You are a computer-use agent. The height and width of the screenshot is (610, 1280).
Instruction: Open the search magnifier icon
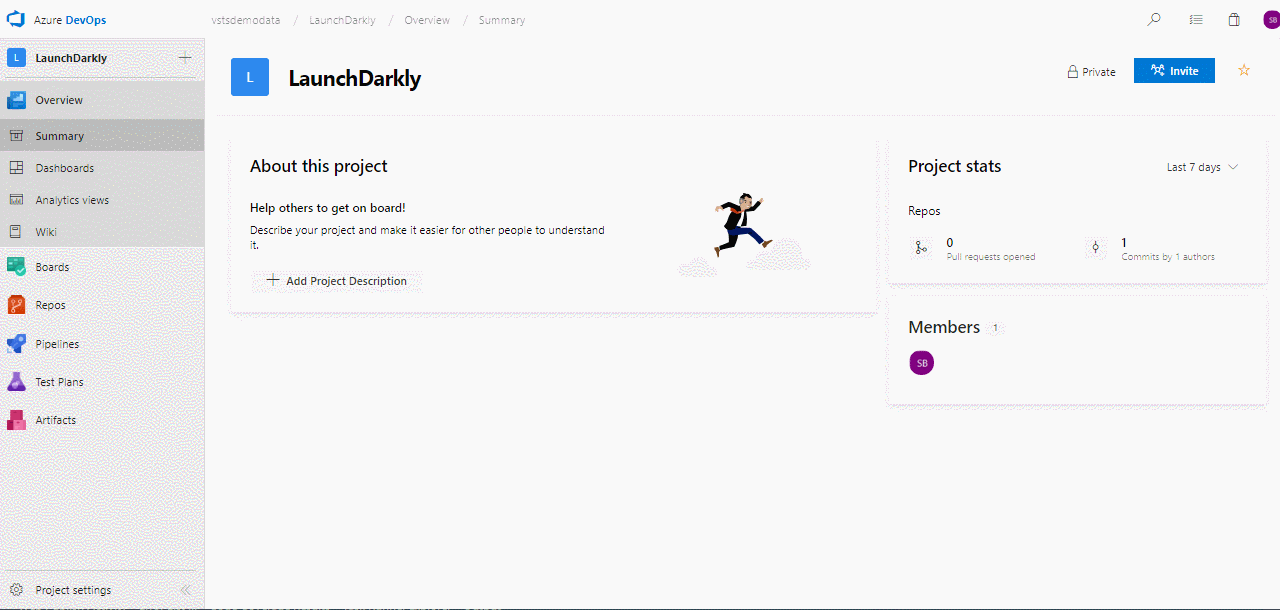[x=1154, y=19]
